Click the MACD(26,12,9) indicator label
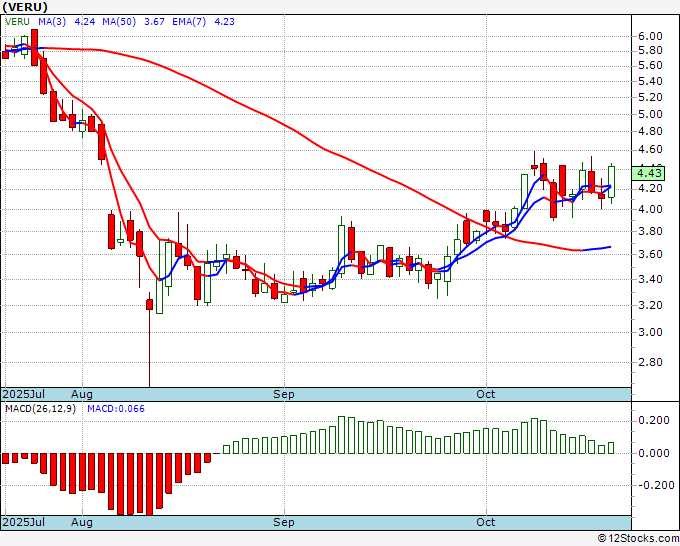The image size is (680, 546). coord(40,409)
